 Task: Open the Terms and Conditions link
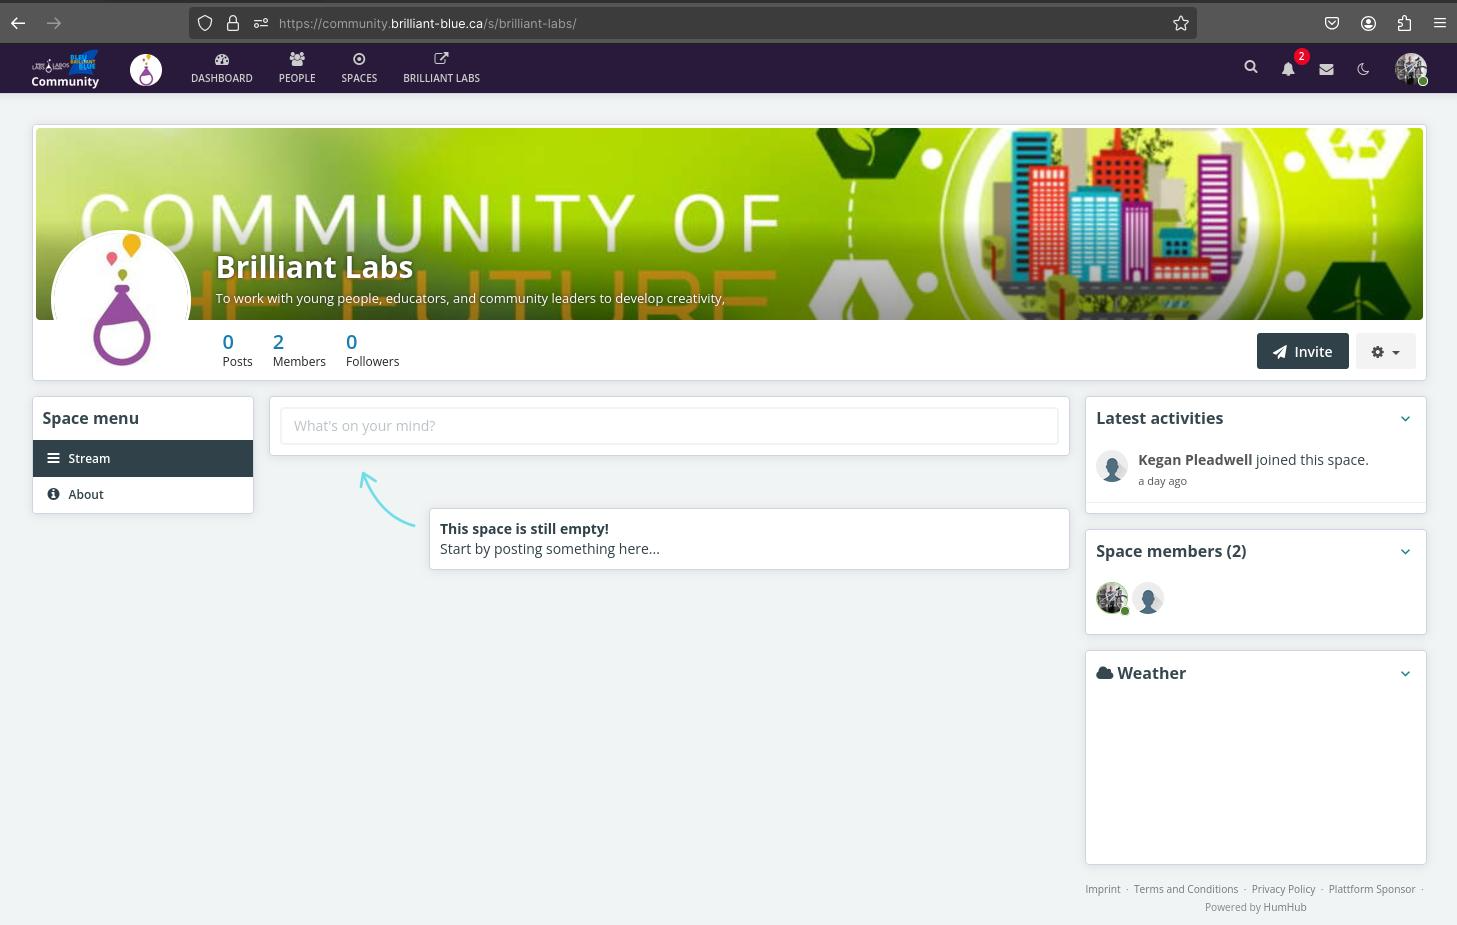tap(1186, 889)
